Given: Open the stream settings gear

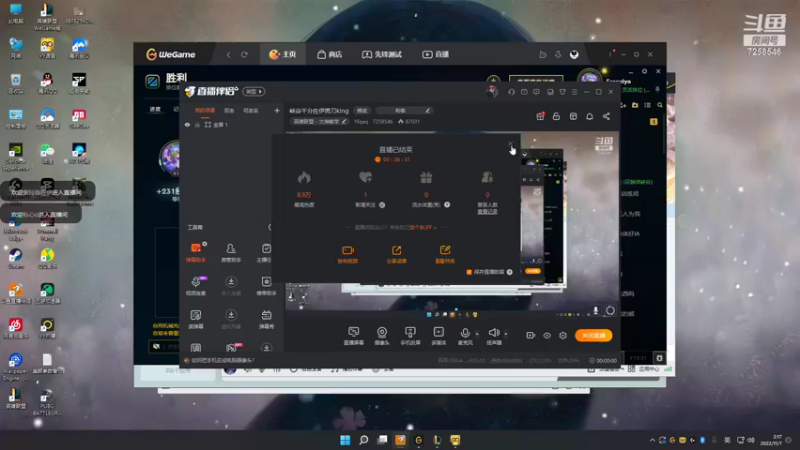Looking at the screenshot, I should tap(563, 335).
